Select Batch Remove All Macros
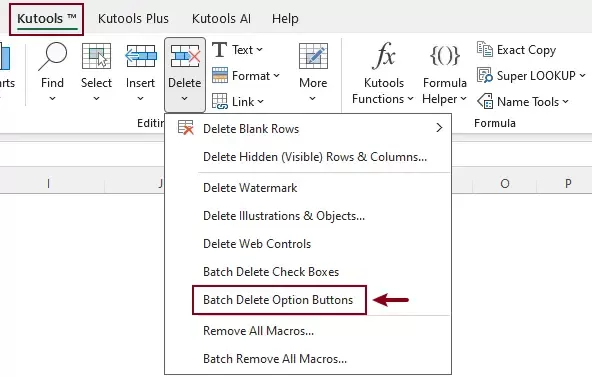 [x=308, y=359]
